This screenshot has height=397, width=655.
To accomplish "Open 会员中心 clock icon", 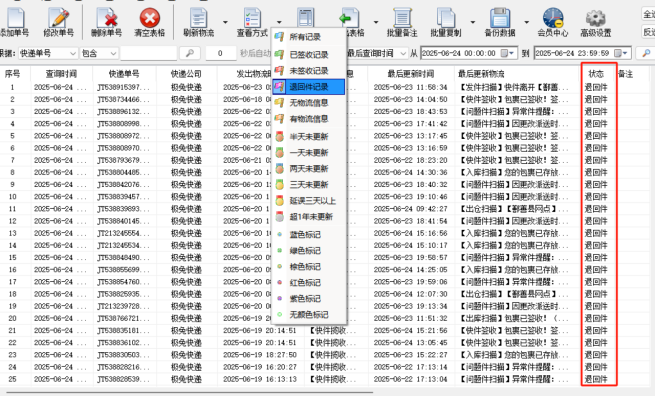I will pyautogui.click(x=553, y=18).
